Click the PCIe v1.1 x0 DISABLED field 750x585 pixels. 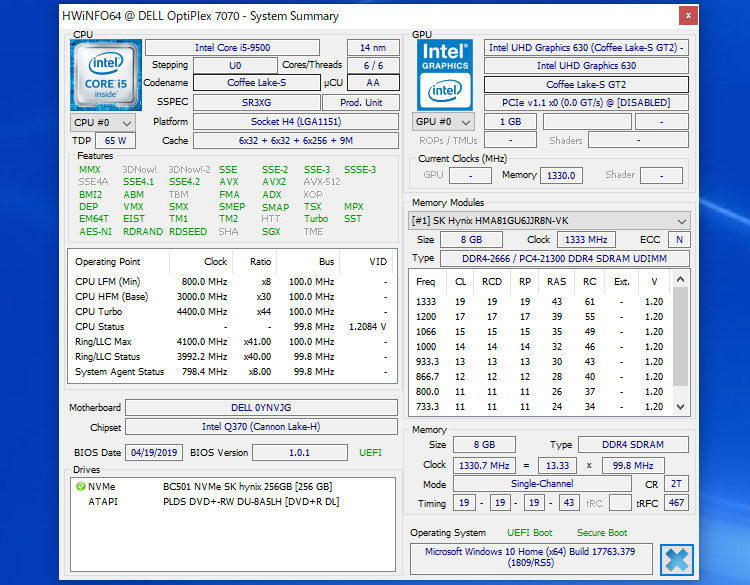(586, 103)
